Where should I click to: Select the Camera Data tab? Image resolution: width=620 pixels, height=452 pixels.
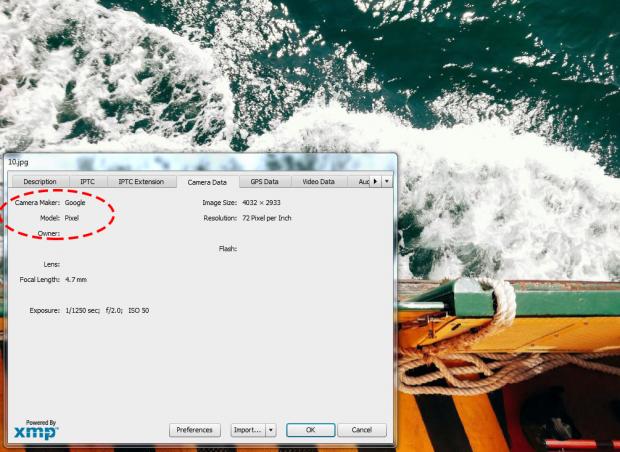click(207, 182)
